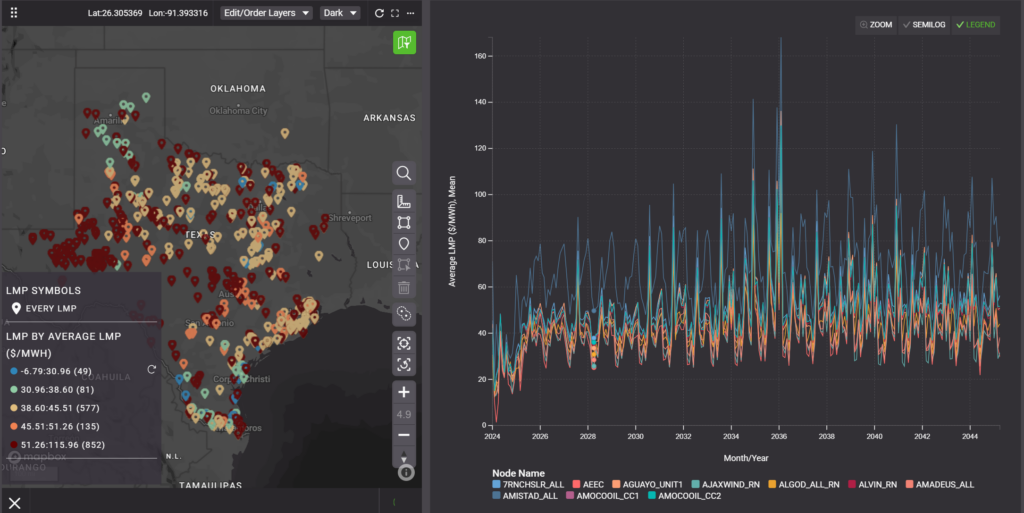
Task: Zoom in on the map
Action: pyautogui.click(x=404, y=391)
